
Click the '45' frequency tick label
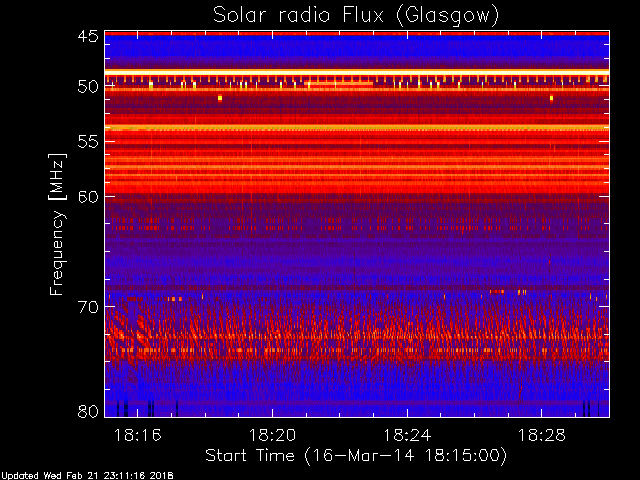(88, 36)
